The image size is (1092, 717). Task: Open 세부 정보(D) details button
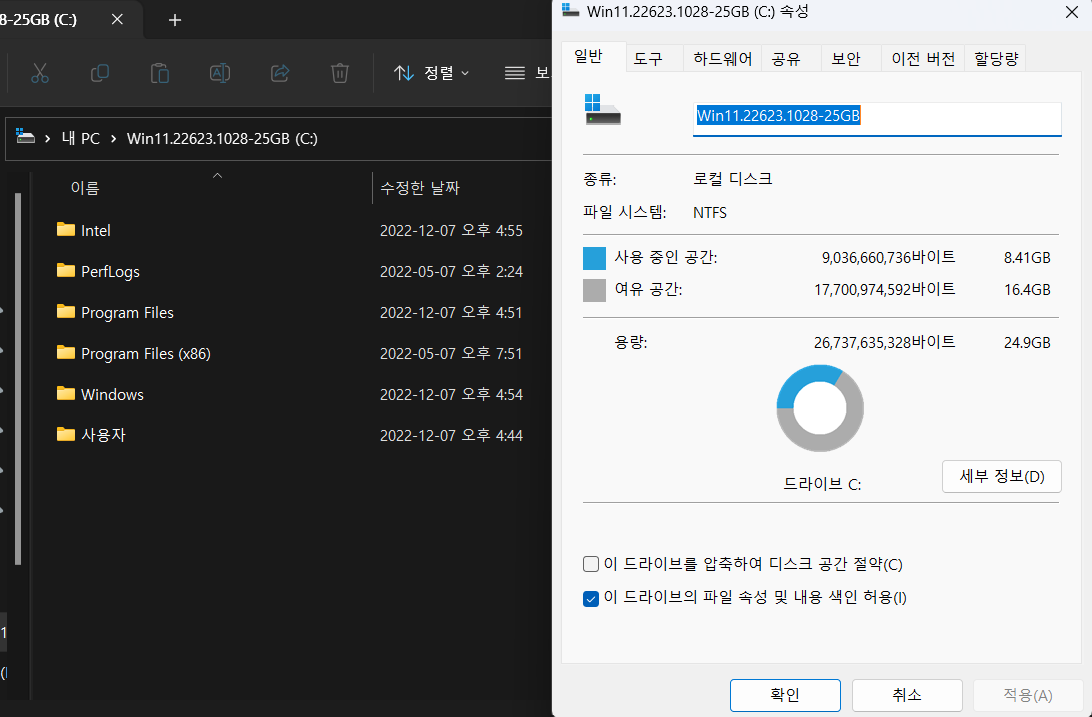(1001, 477)
